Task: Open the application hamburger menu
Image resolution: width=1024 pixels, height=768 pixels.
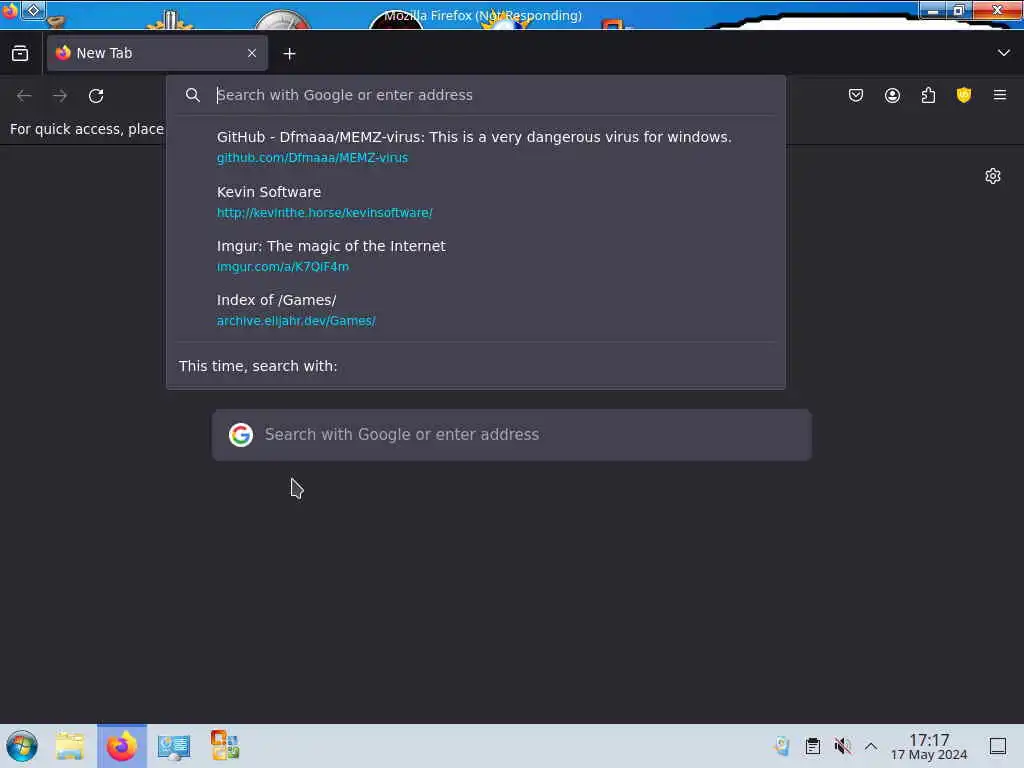Action: pyautogui.click(x=1000, y=95)
